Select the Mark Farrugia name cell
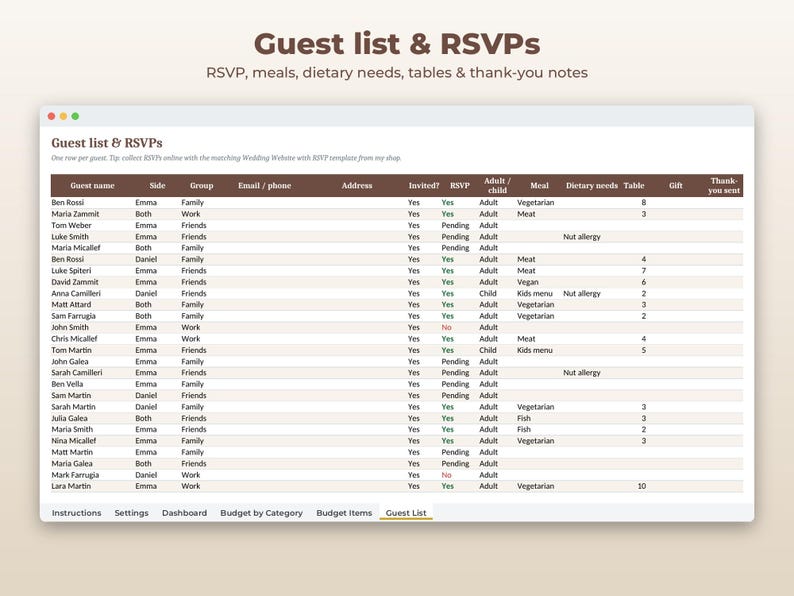Image resolution: width=794 pixels, height=596 pixels. (75, 475)
